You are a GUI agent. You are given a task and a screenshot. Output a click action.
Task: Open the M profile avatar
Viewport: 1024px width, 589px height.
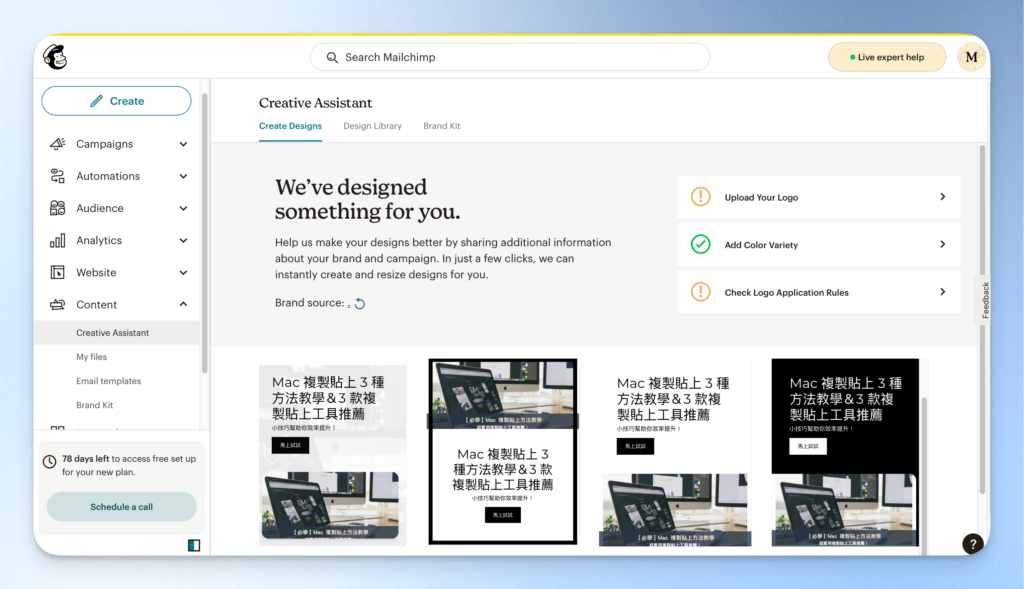coord(971,57)
